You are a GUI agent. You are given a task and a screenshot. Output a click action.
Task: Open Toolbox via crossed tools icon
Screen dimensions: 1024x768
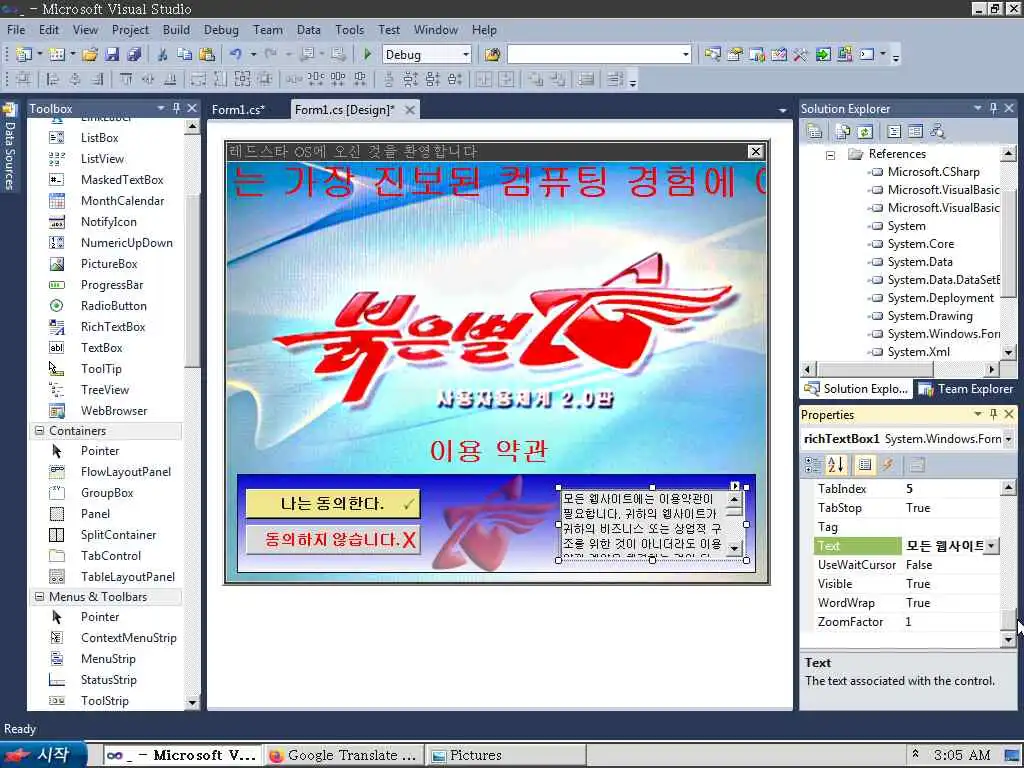point(801,54)
